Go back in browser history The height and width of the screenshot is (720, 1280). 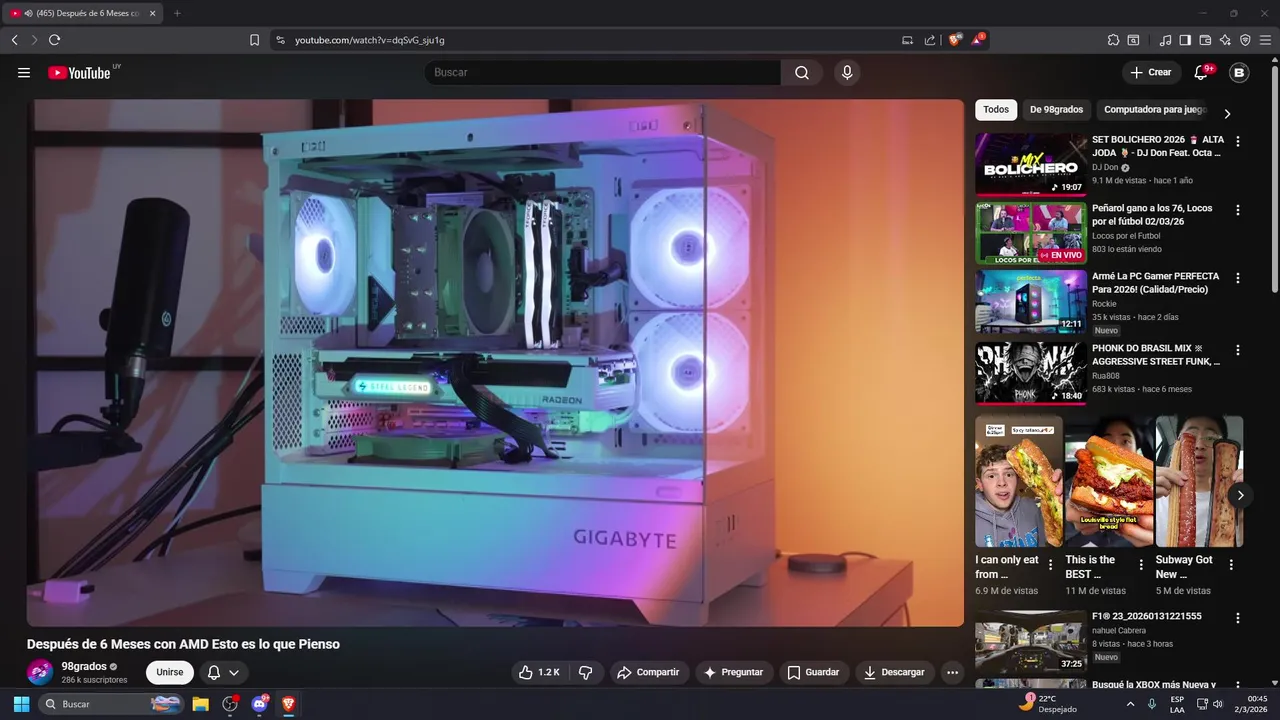click(x=14, y=40)
